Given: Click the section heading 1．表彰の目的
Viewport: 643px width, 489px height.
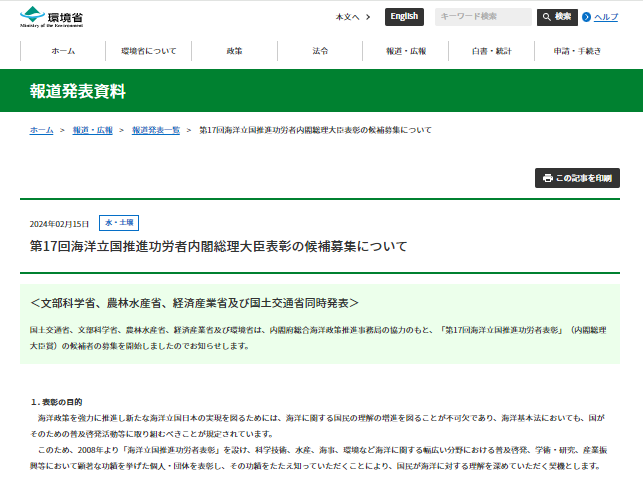Looking at the screenshot, I should (x=57, y=402).
